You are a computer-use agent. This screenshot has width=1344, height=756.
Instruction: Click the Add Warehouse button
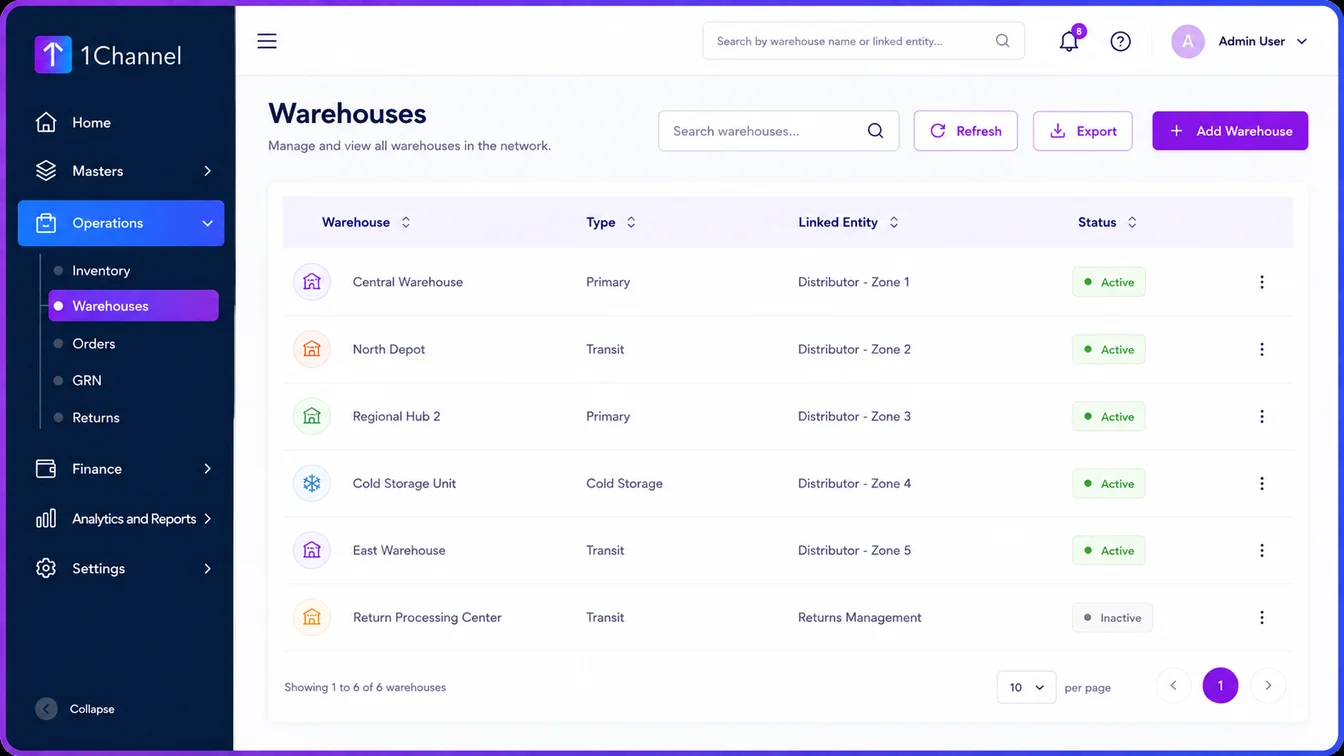pyautogui.click(x=1230, y=131)
